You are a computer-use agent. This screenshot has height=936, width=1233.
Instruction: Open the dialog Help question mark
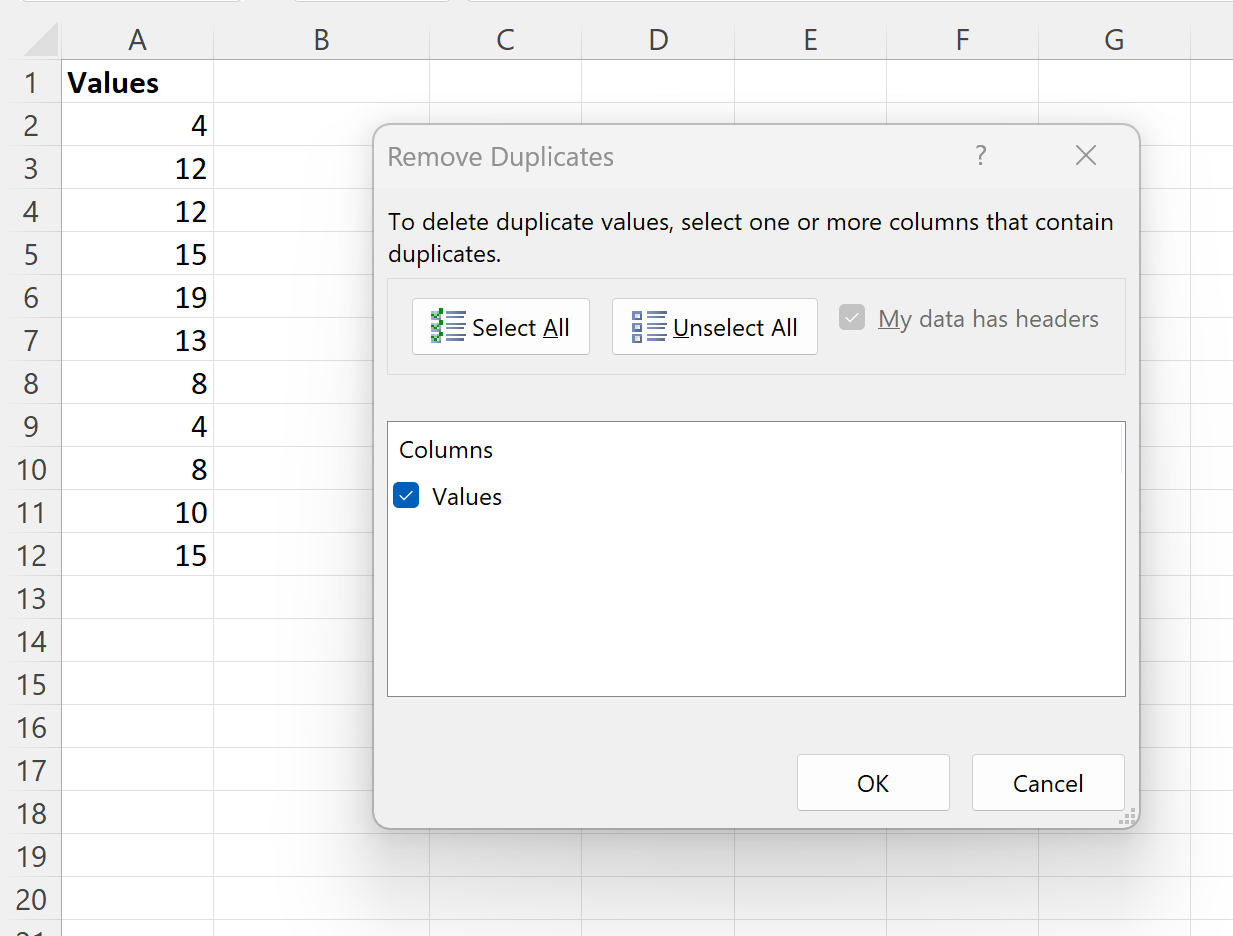click(x=980, y=156)
